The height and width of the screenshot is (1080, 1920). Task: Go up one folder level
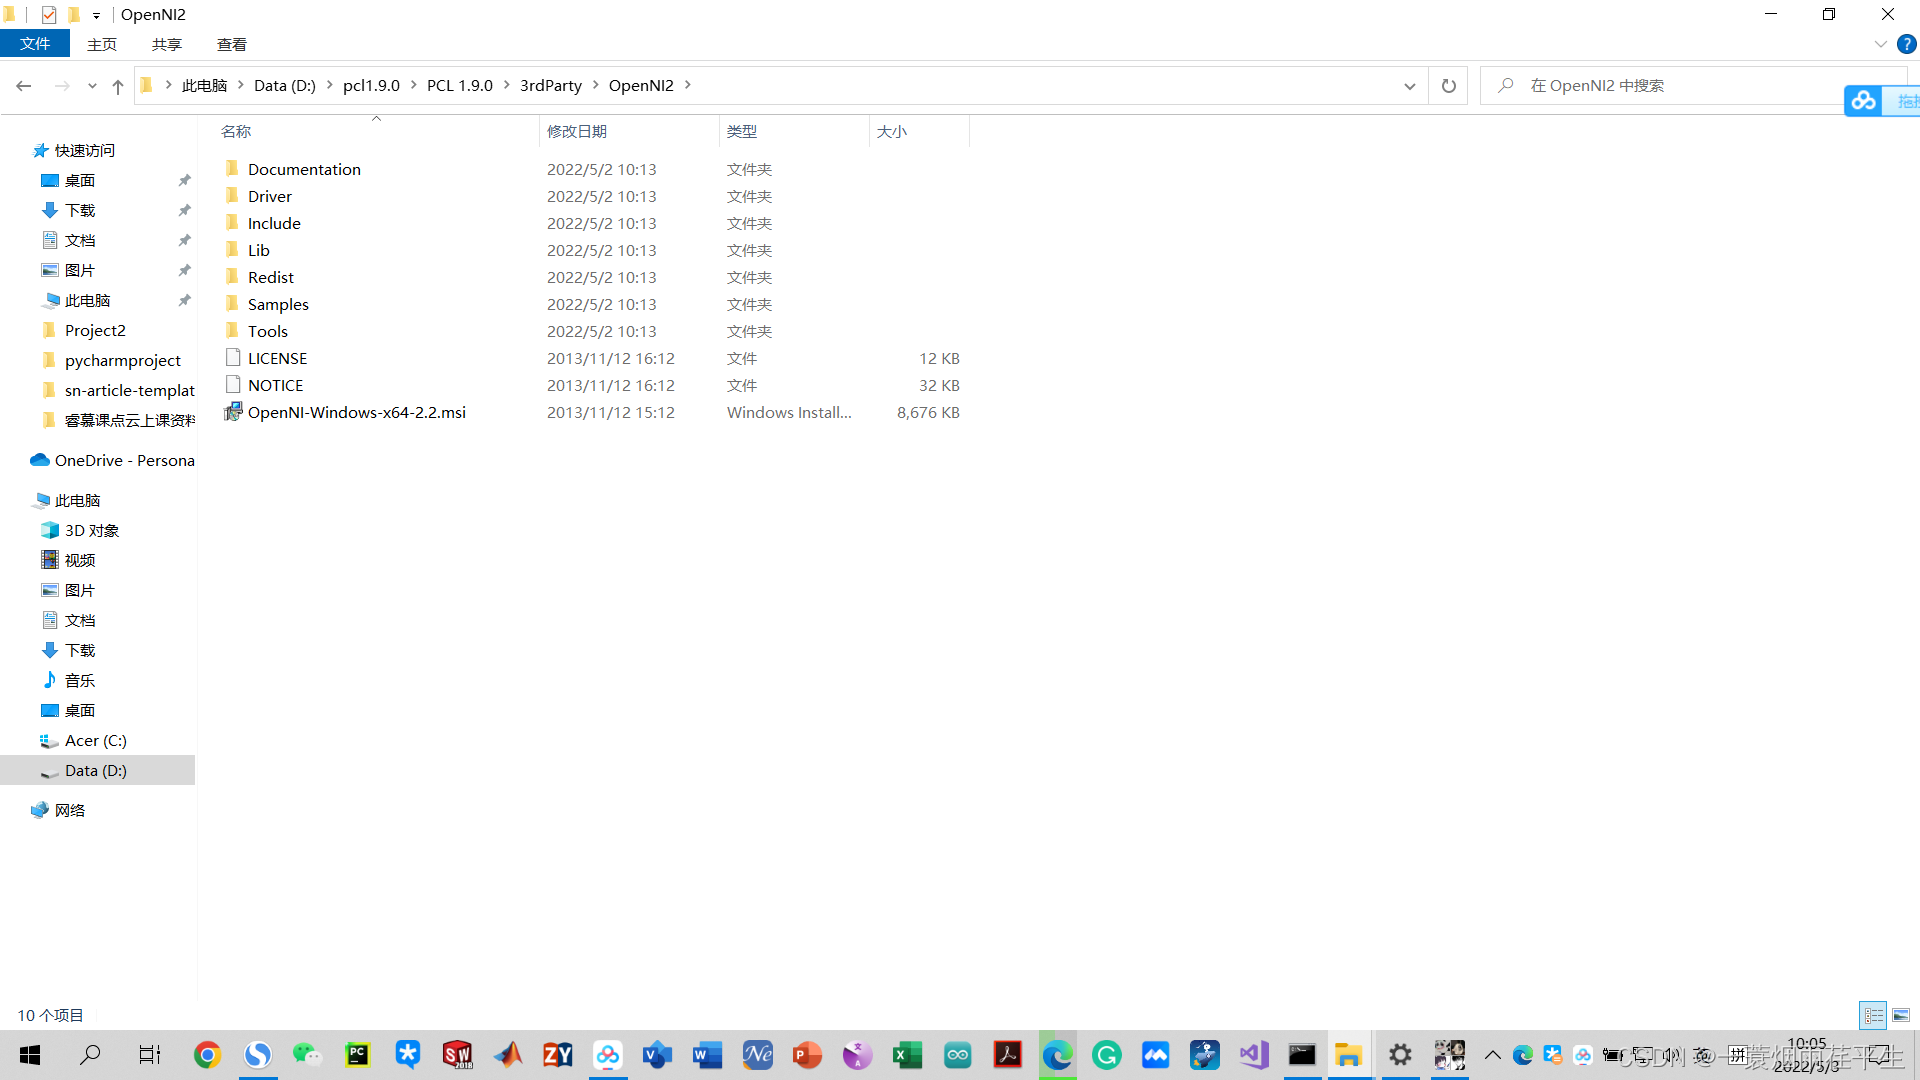[x=118, y=86]
